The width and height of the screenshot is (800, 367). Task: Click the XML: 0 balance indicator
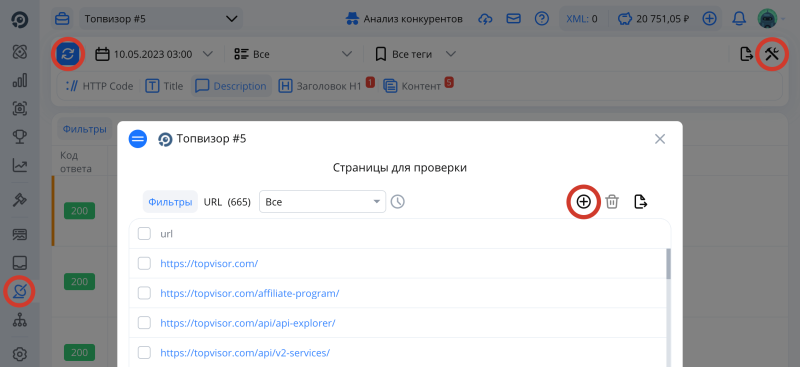(582, 19)
